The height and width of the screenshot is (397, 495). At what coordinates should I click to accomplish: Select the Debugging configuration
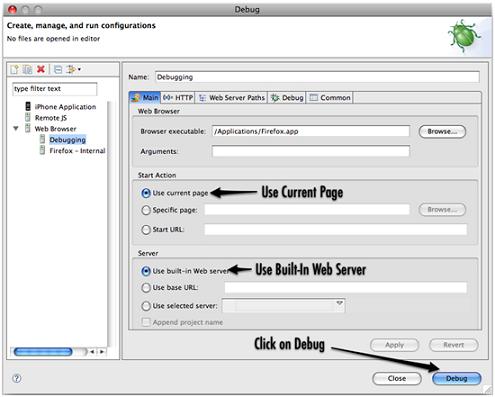[x=68, y=140]
